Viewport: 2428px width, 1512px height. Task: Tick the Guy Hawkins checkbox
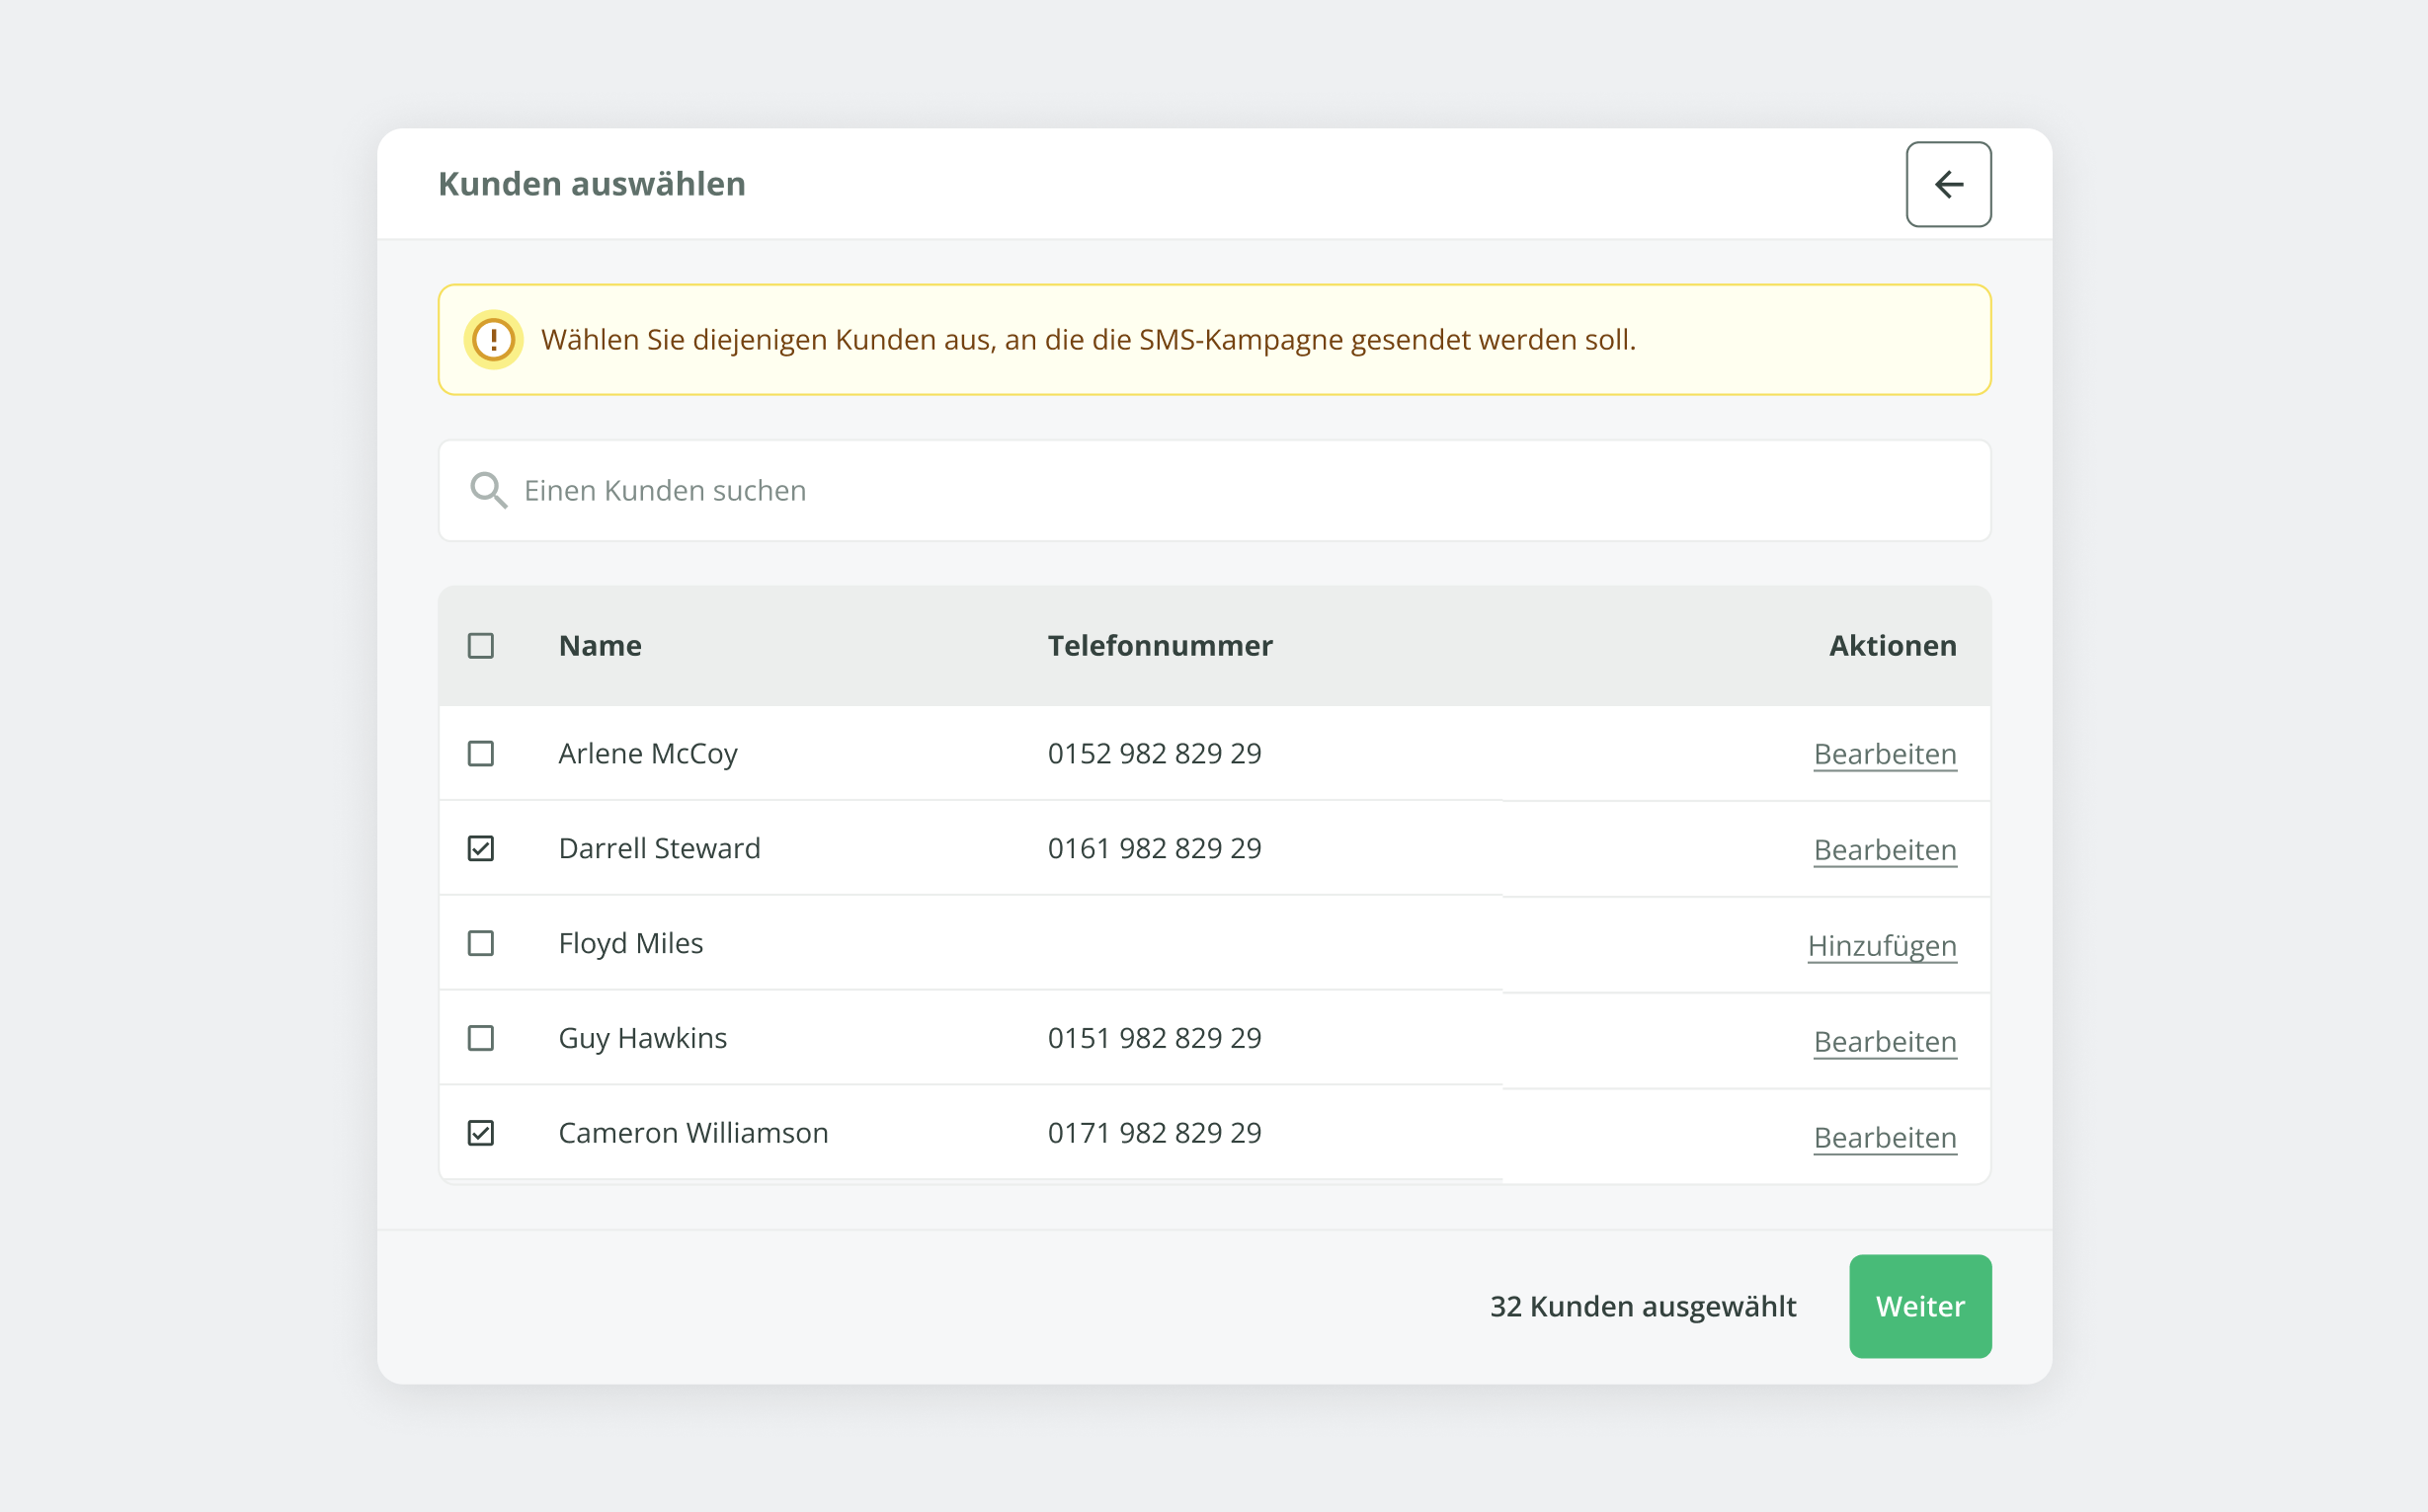[x=481, y=1038]
